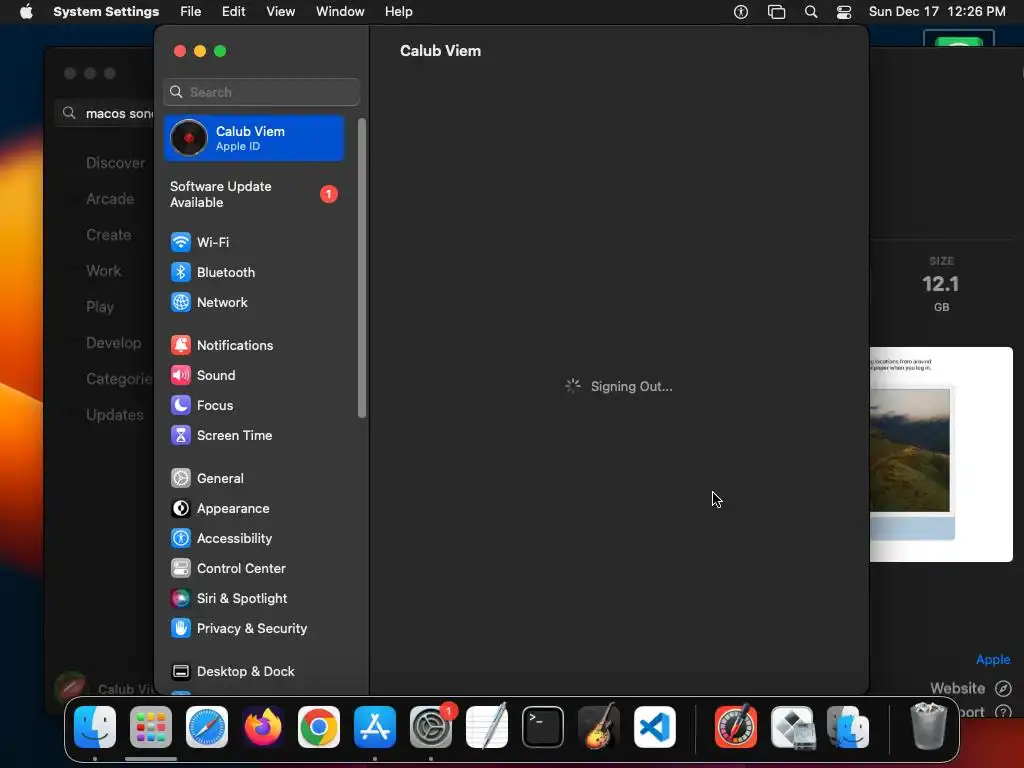The image size is (1024, 768).
Task: Launch Terminal from the Dock
Action: 543,727
